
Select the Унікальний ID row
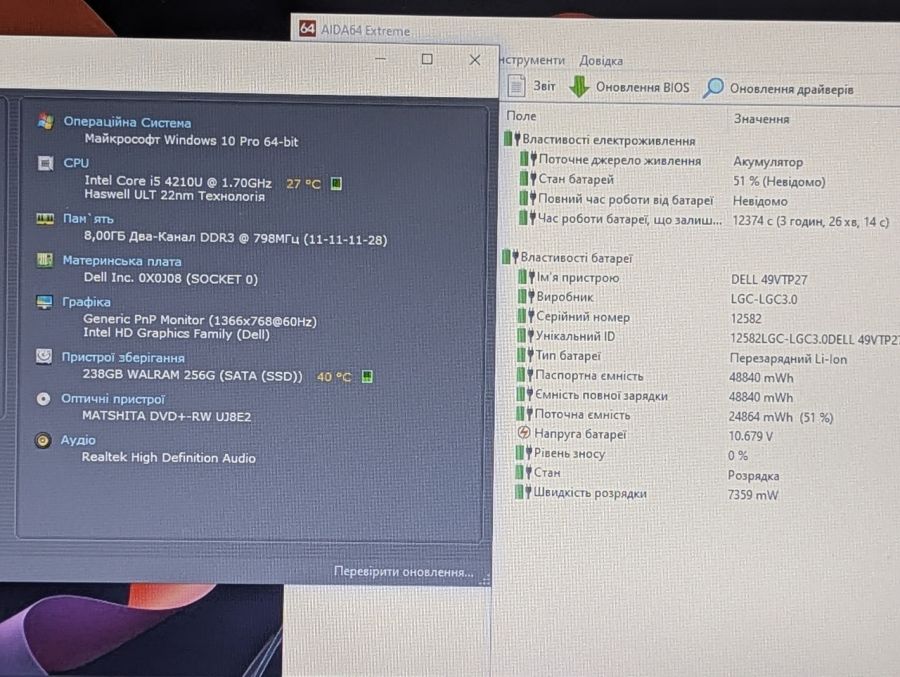706,337
